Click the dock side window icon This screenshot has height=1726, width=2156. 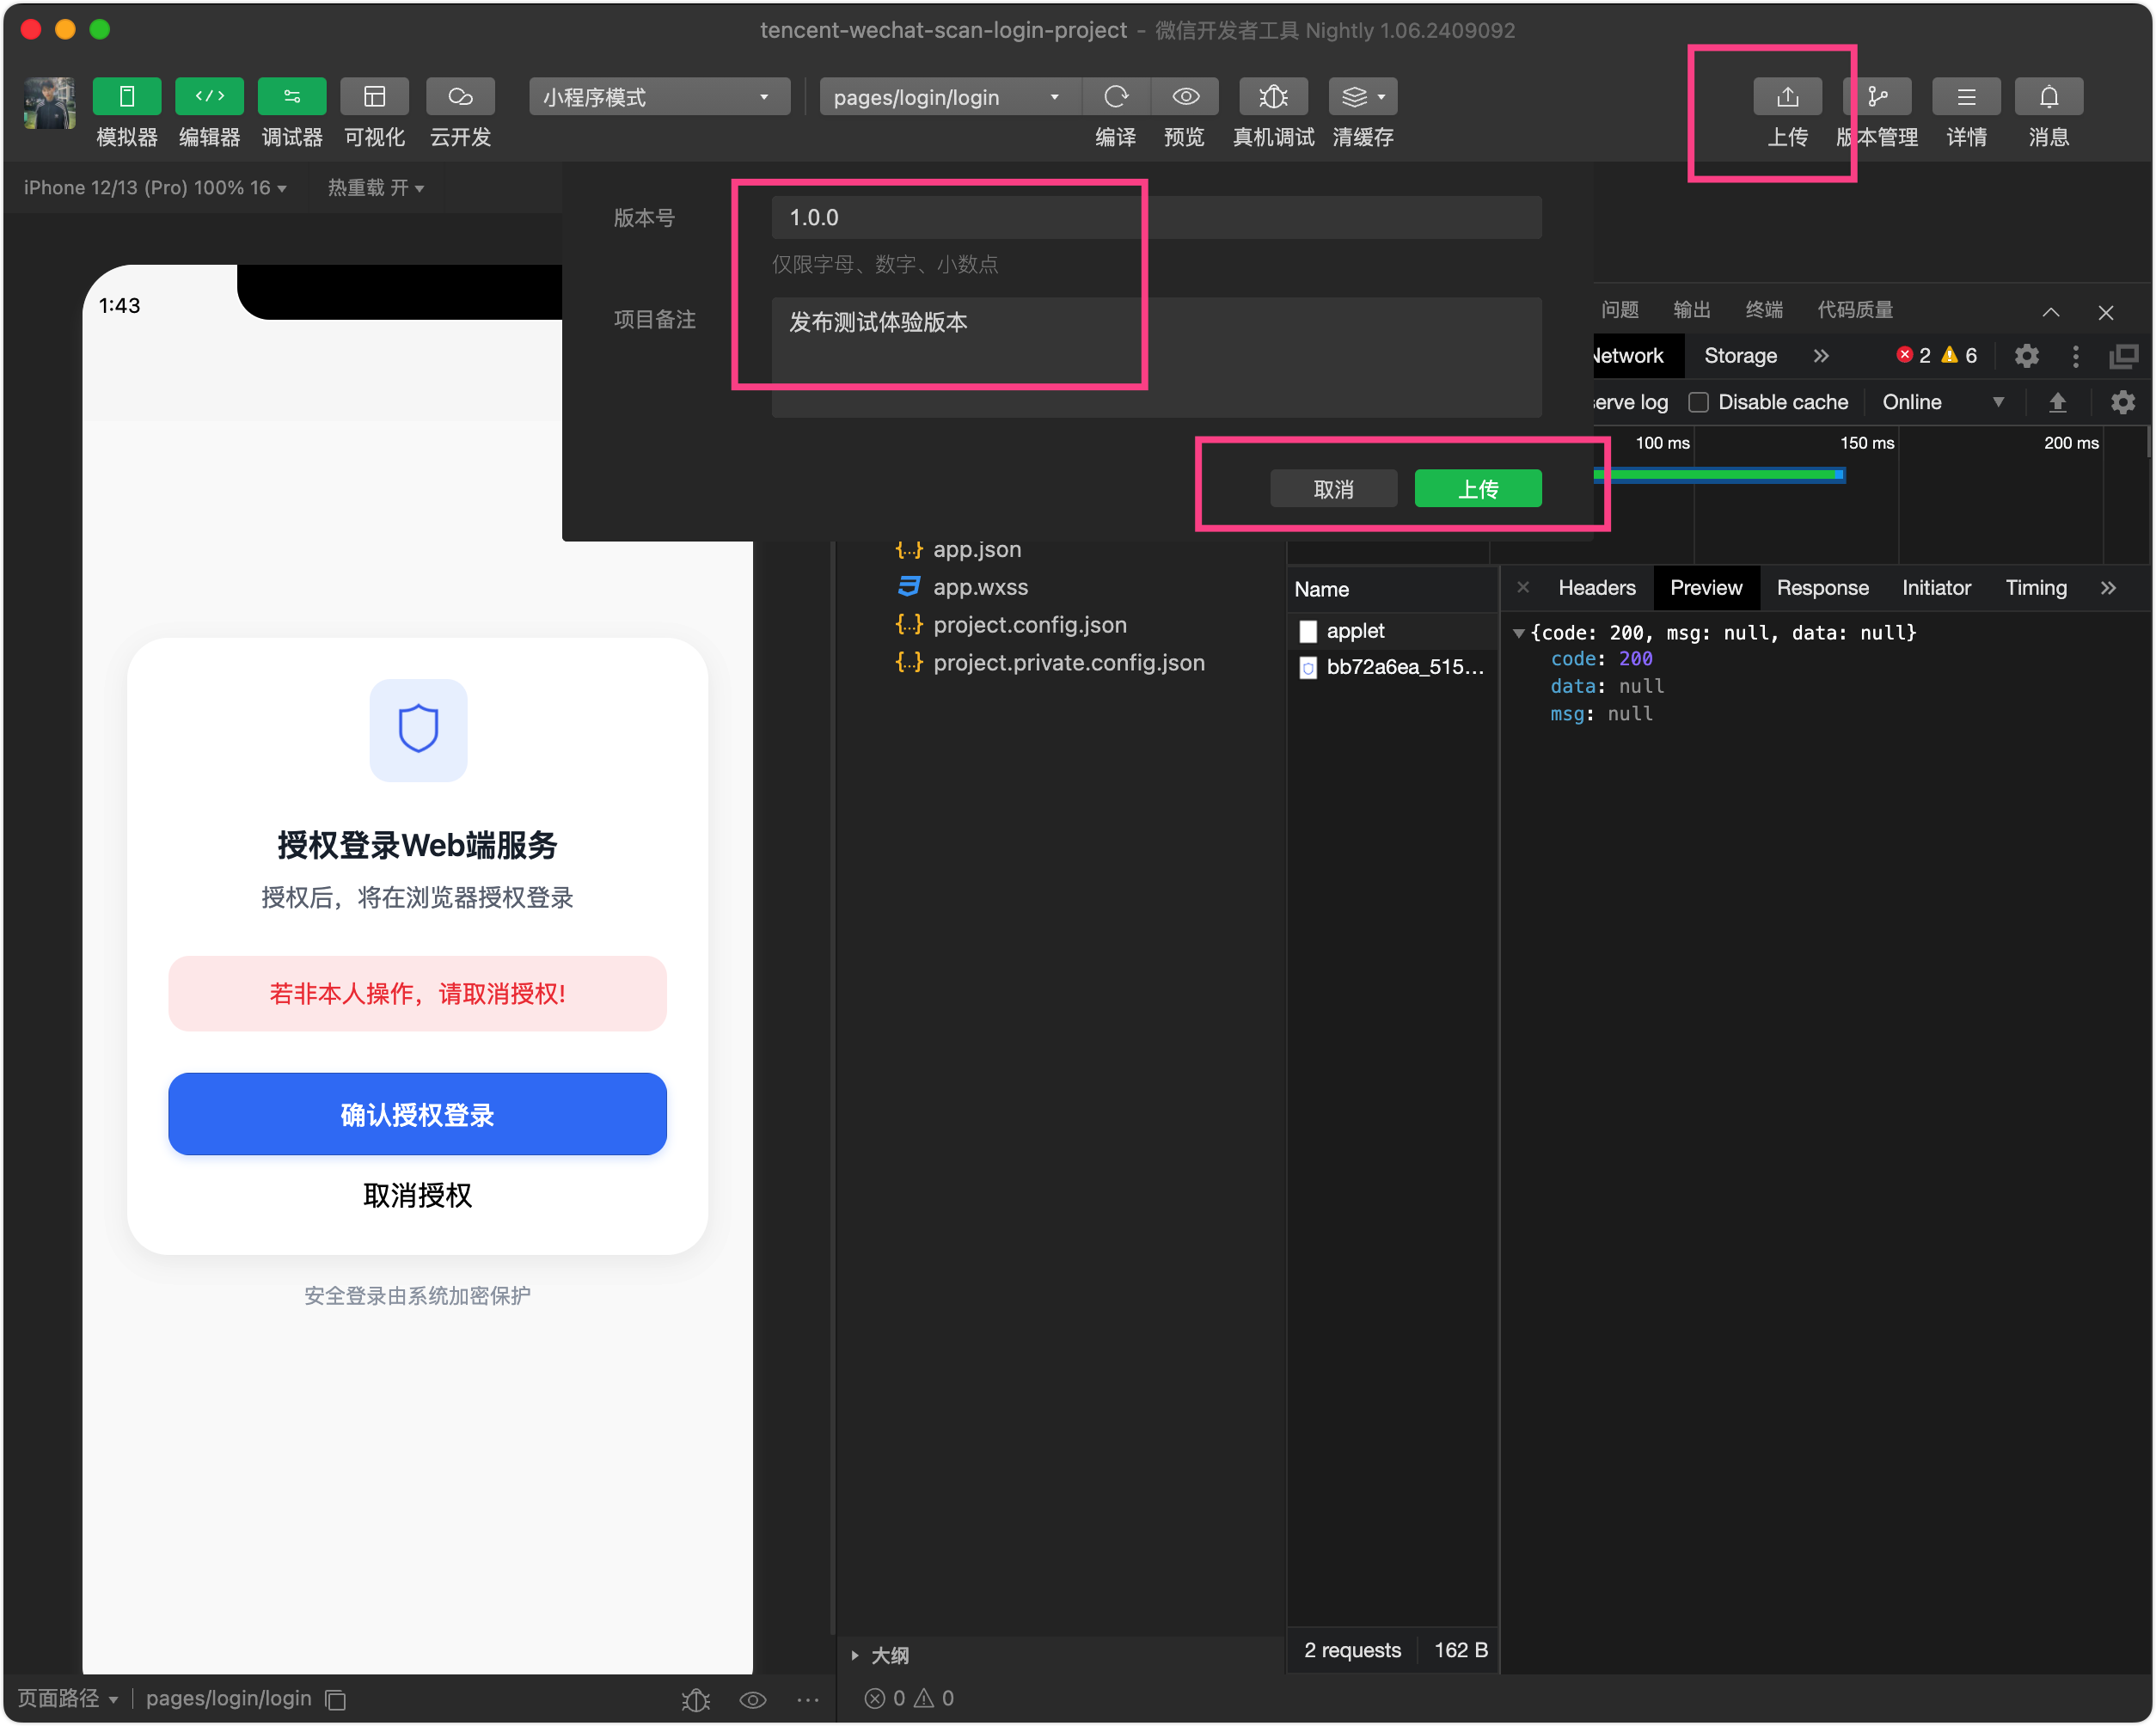coord(2124,356)
